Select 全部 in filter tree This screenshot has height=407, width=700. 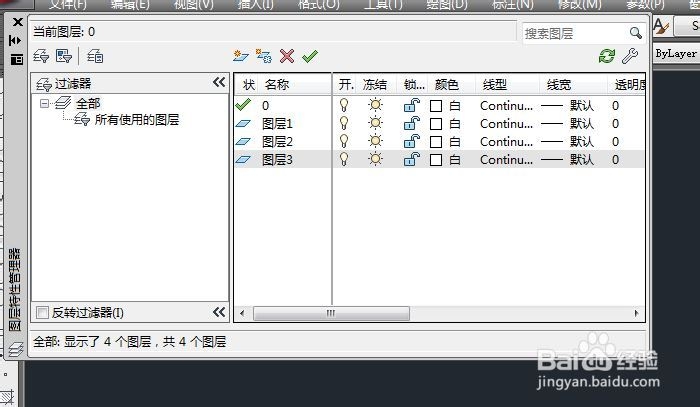pos(88,104)
